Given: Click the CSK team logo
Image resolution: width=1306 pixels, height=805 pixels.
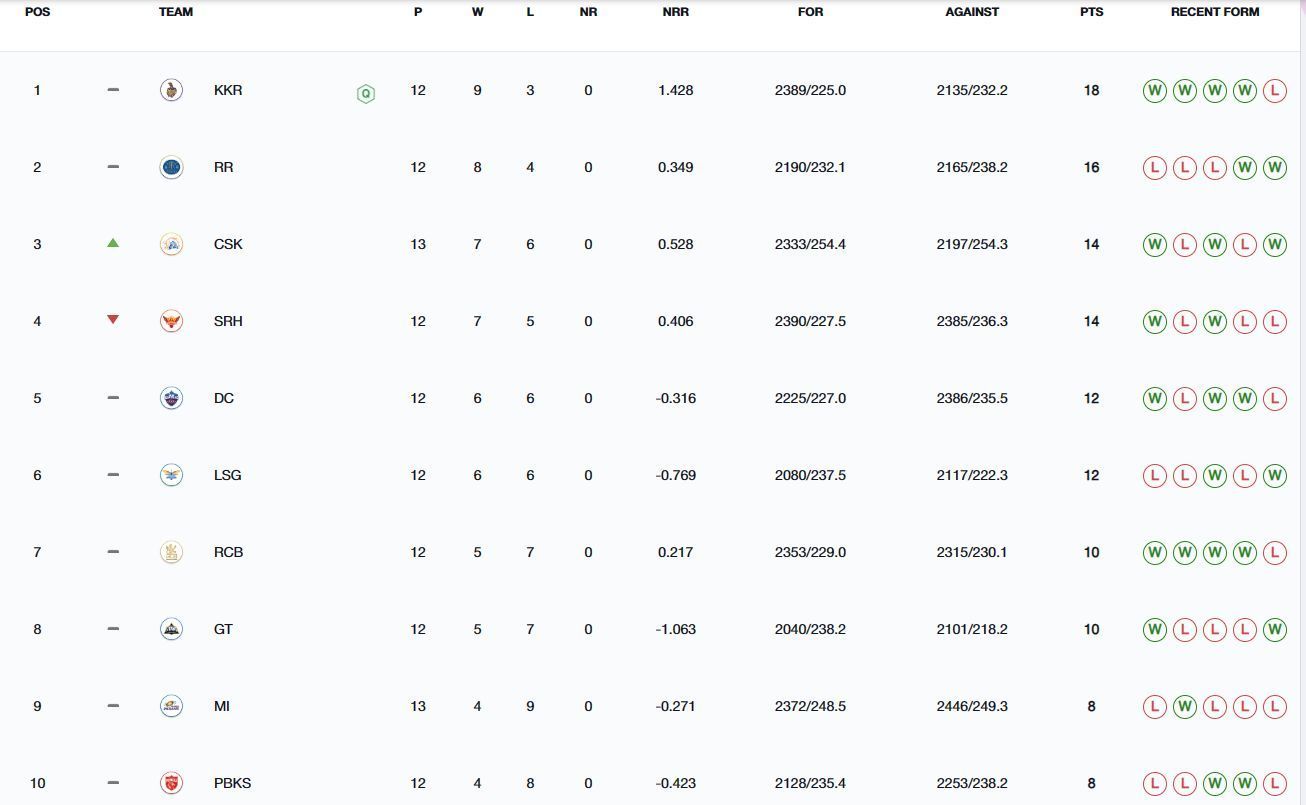Looking at the screenshot, I should click(171, 244).
